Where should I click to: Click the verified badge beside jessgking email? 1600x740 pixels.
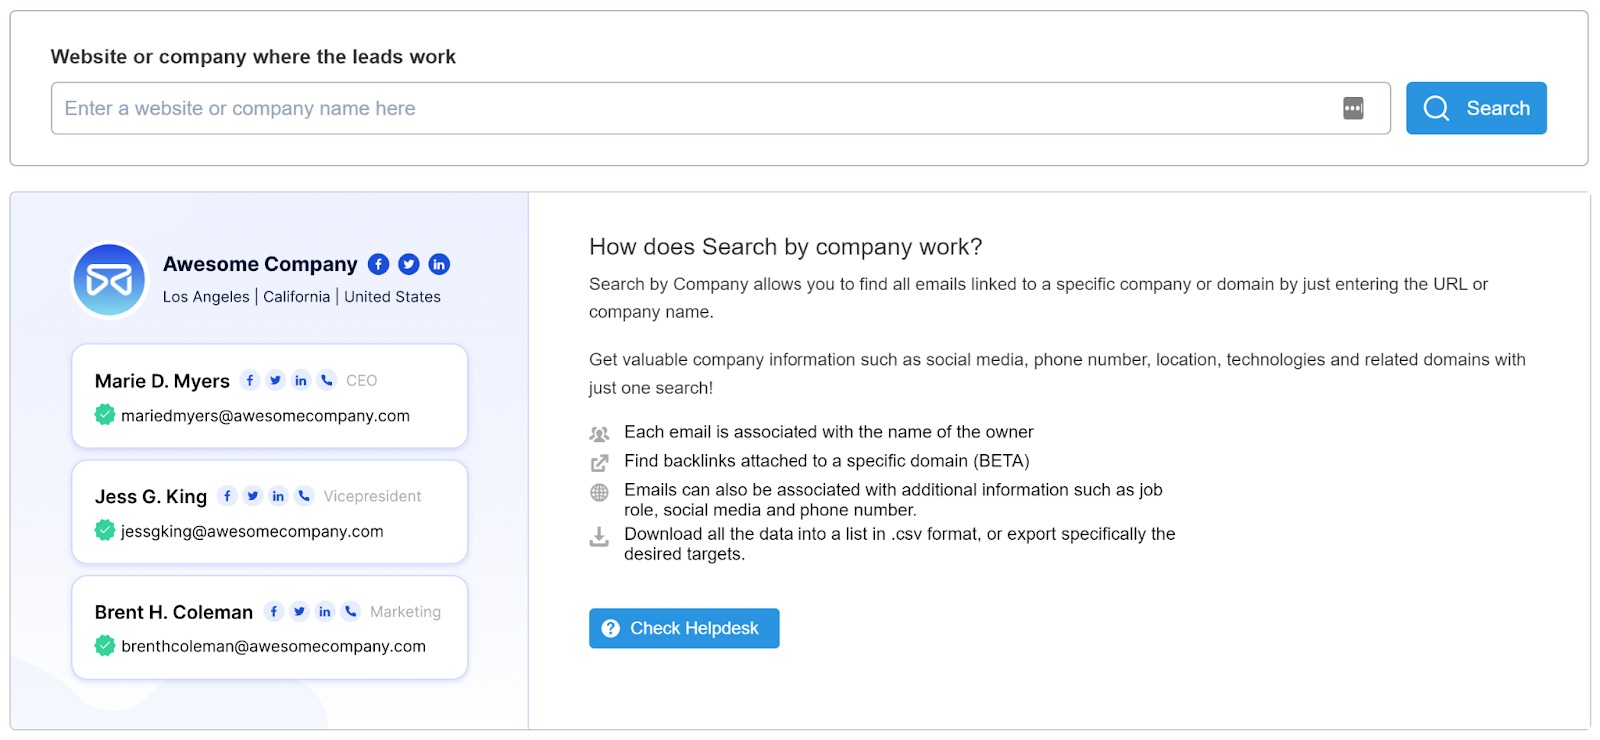pyautogui.click(x=105, y=530)
